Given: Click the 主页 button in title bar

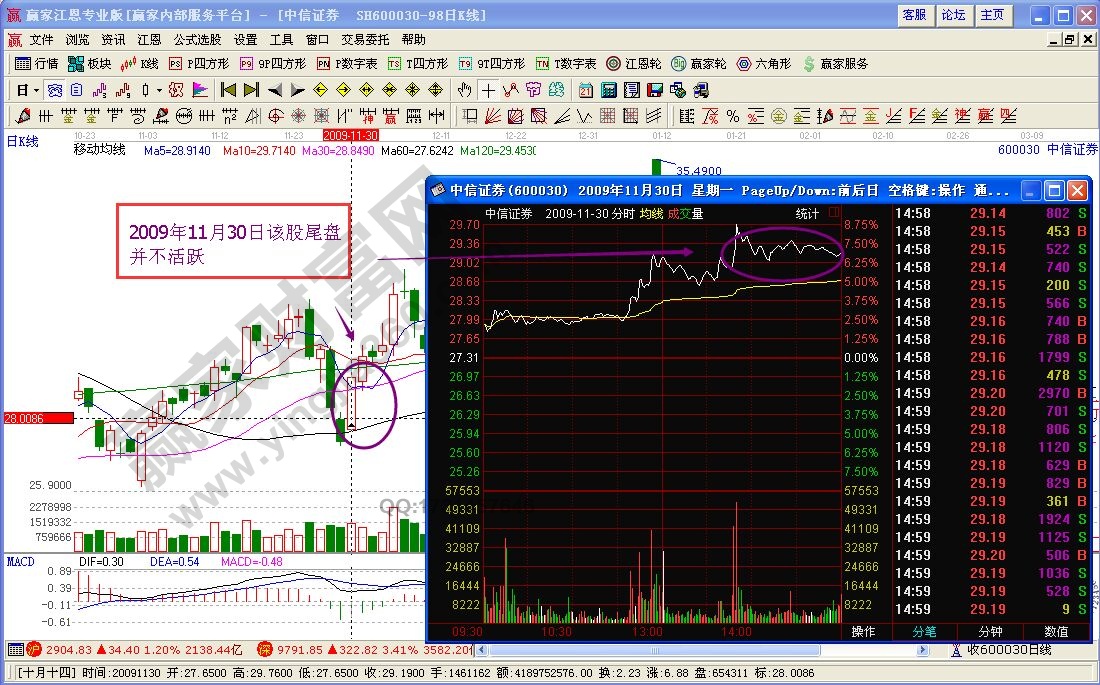Looking at the screenshot, I should tap(993, 15).
